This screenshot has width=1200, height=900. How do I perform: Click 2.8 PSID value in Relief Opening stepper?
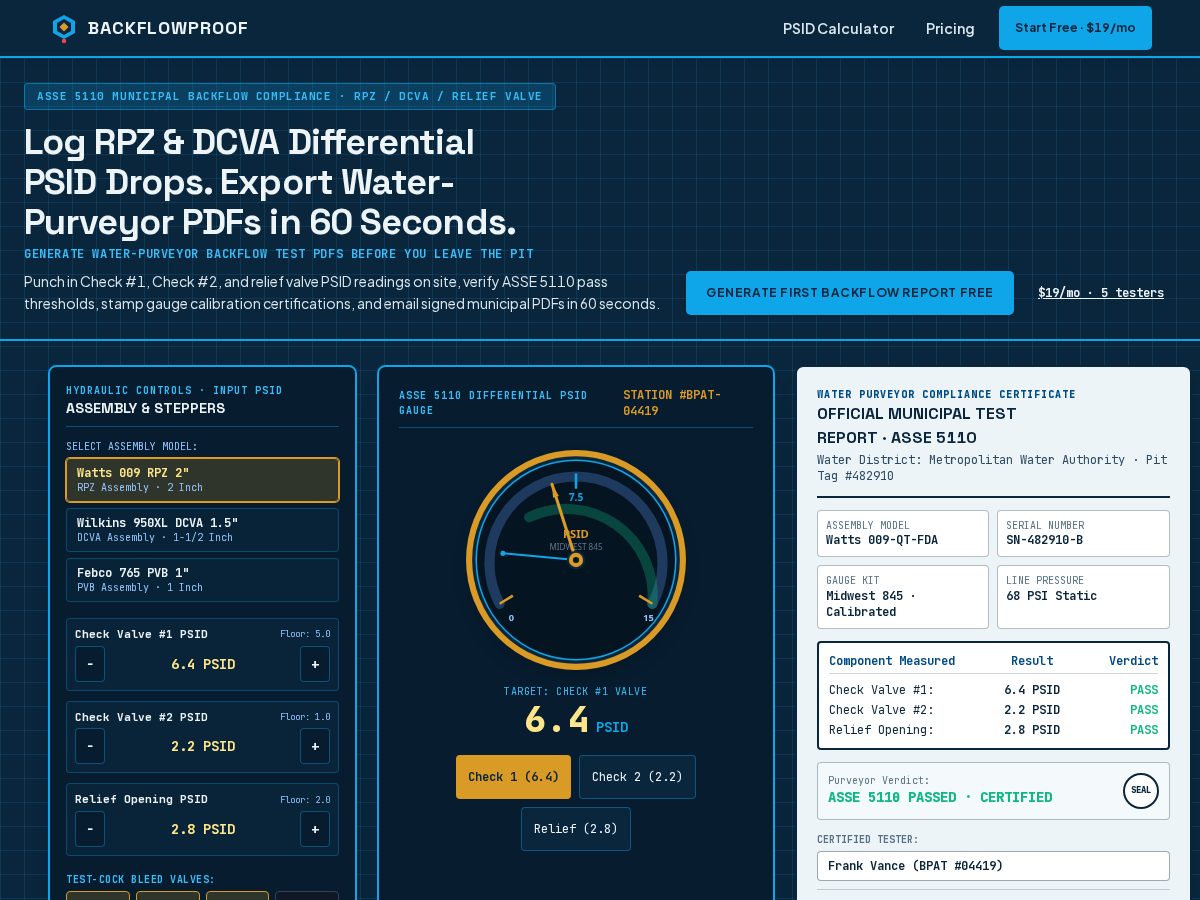coord(203,829)
